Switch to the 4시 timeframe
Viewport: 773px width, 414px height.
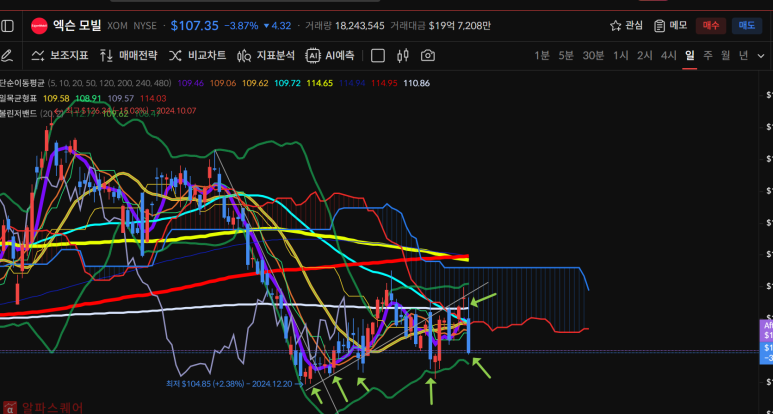[668, 56]
